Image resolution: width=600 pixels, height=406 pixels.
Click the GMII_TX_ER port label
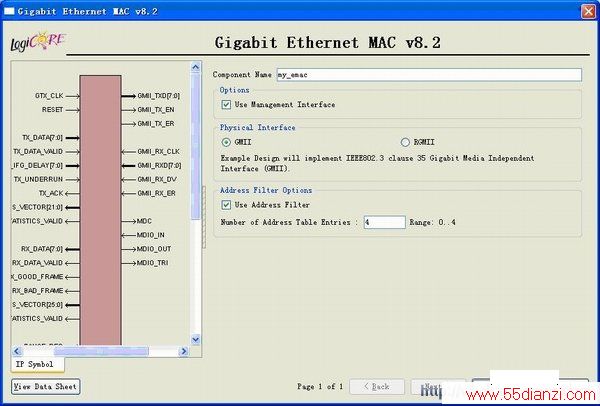point(156,124)
